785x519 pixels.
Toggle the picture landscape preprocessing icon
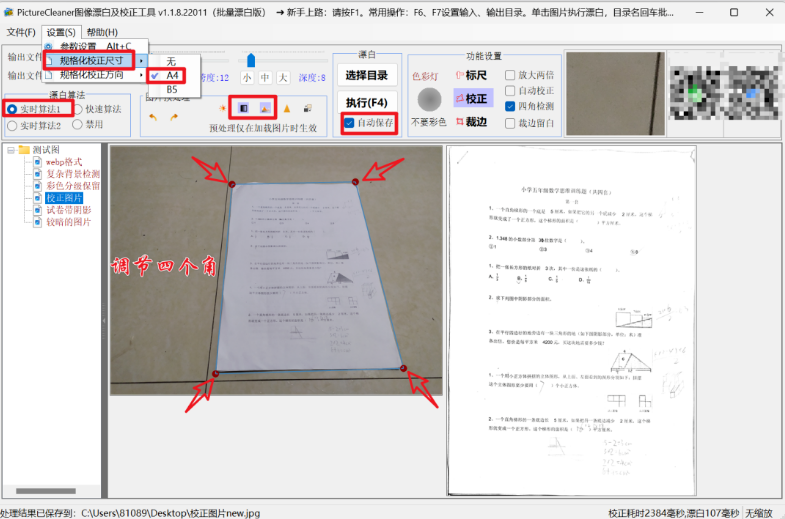click(x=265, y=108)
